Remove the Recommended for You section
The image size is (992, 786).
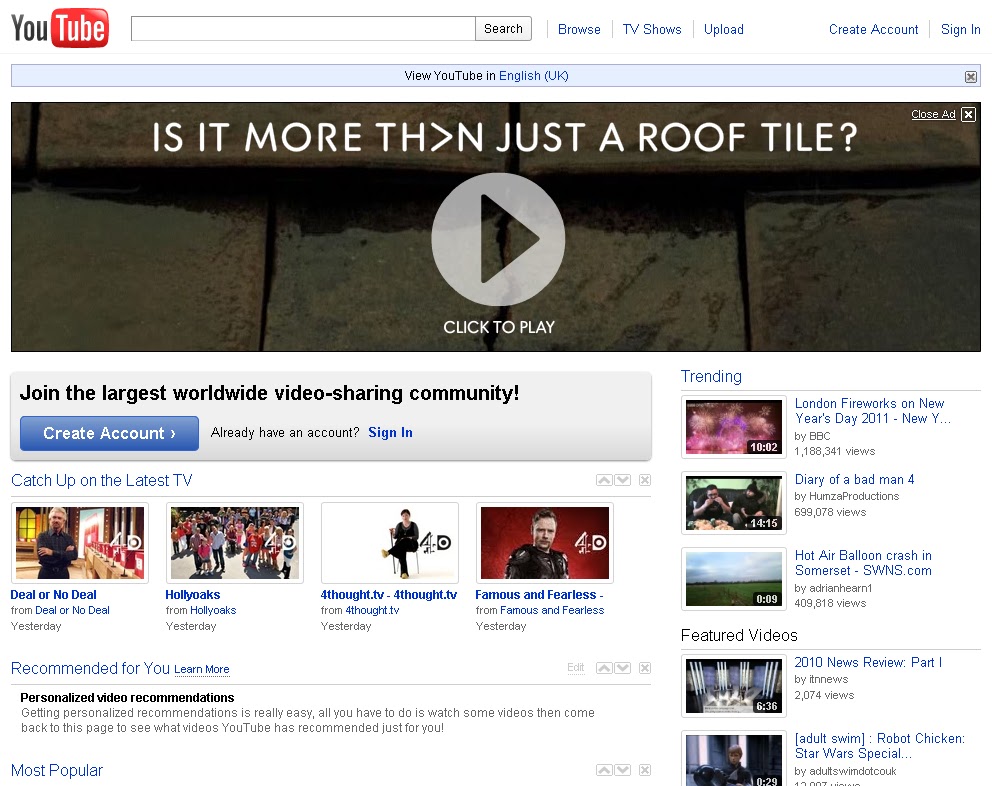point(645,668)
